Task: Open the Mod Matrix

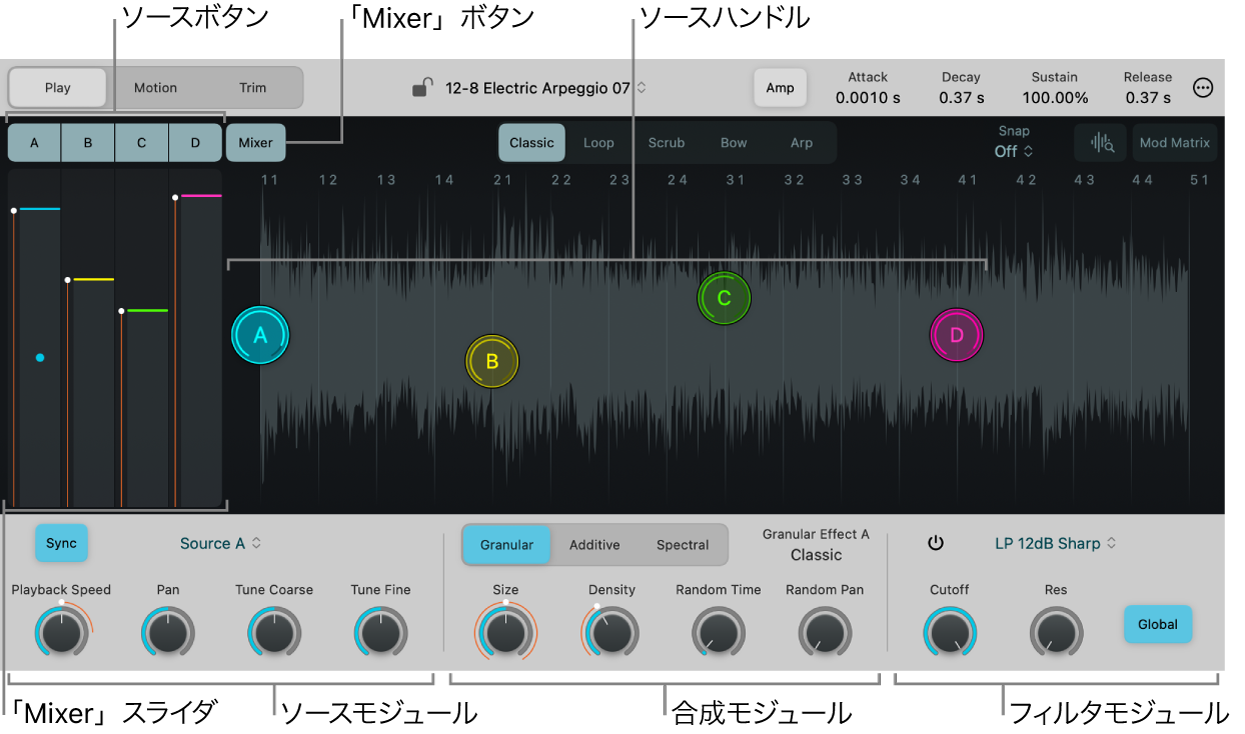Action: coord(1174,142)
